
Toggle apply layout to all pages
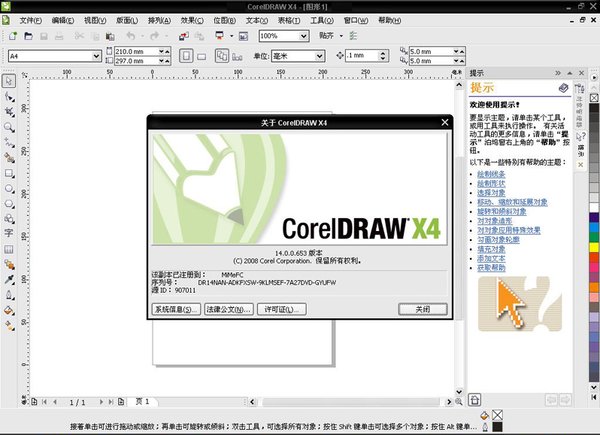coord(222,56)
